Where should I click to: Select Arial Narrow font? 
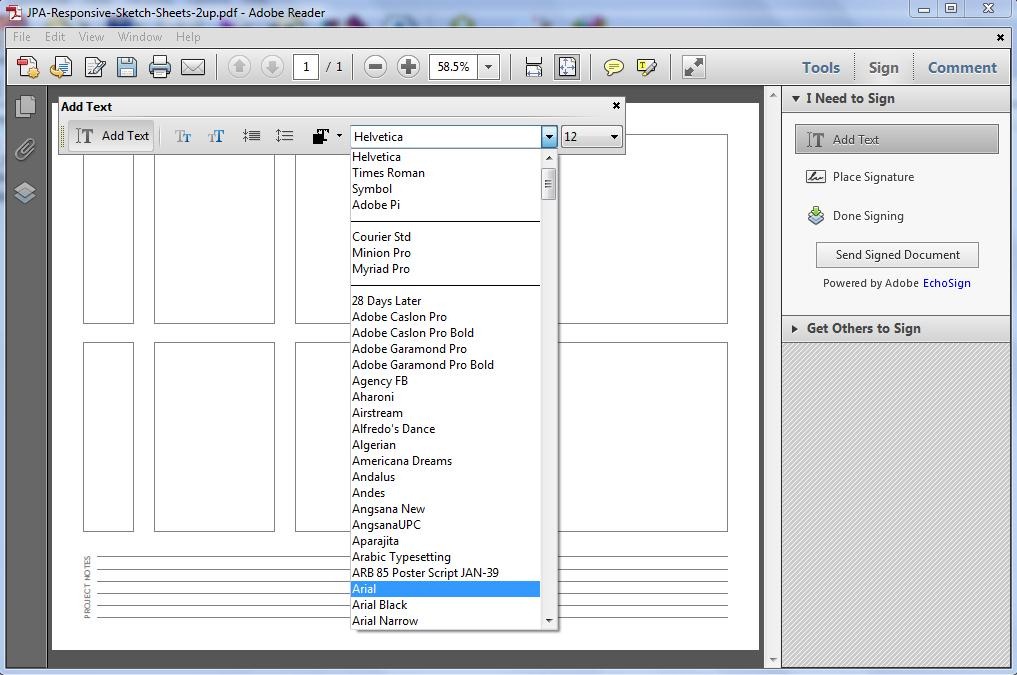click(445, 621)
